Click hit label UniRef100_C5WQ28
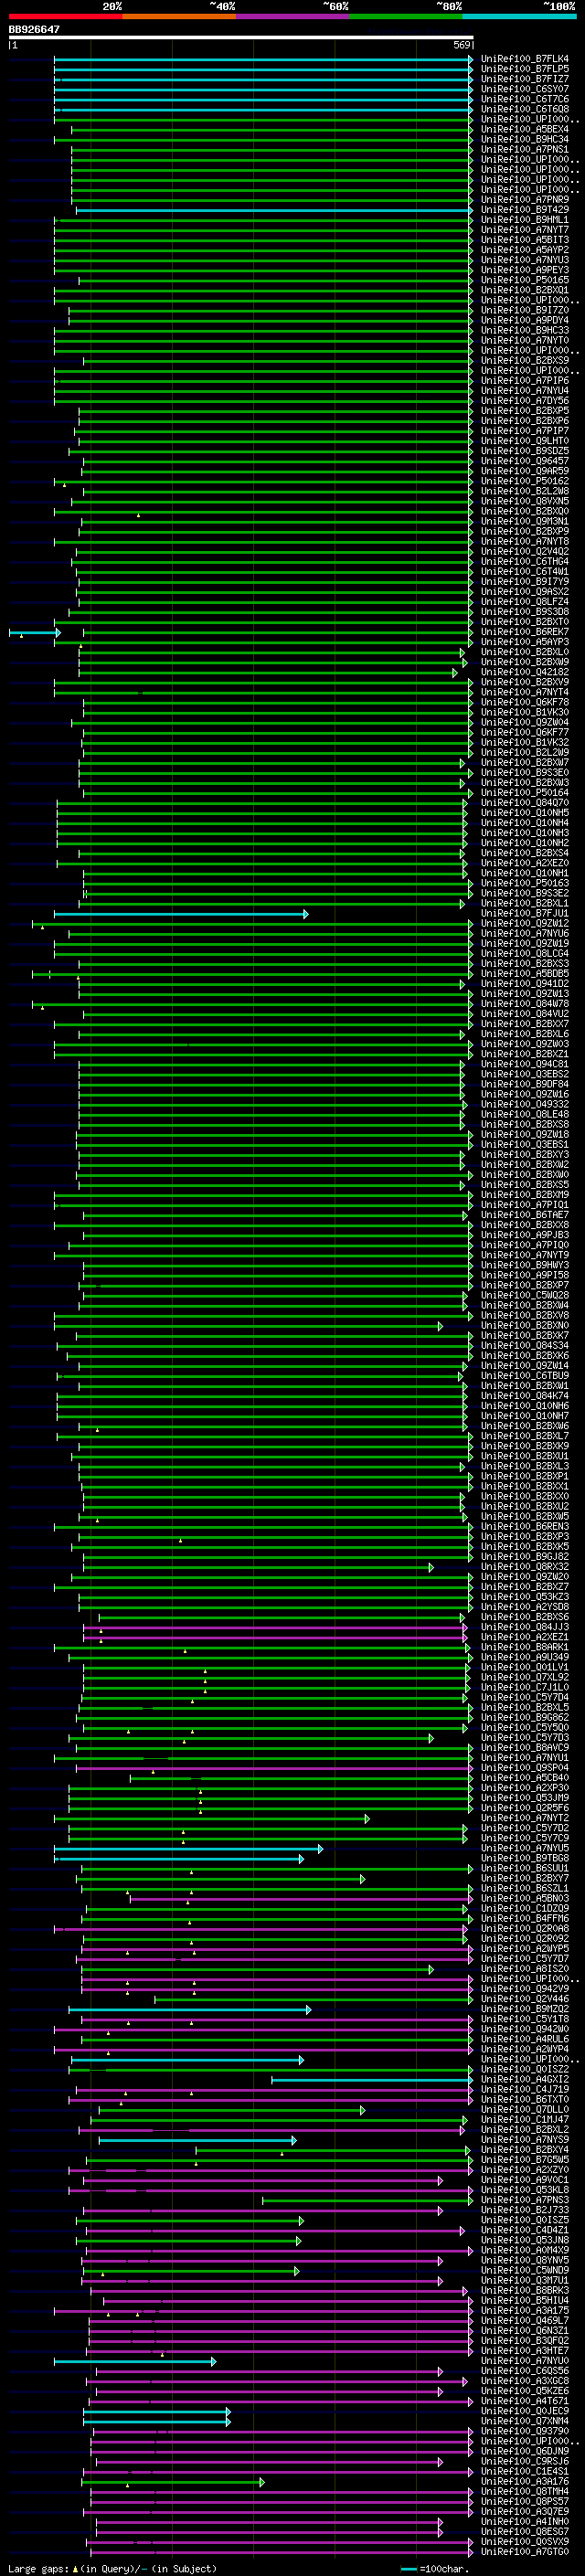Viewport: 585px width, 2576px height. (x=525, y=1296)
